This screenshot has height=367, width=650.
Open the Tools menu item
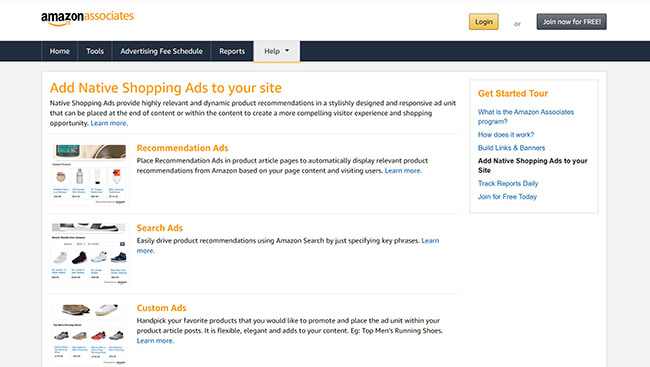pos(95,51)
